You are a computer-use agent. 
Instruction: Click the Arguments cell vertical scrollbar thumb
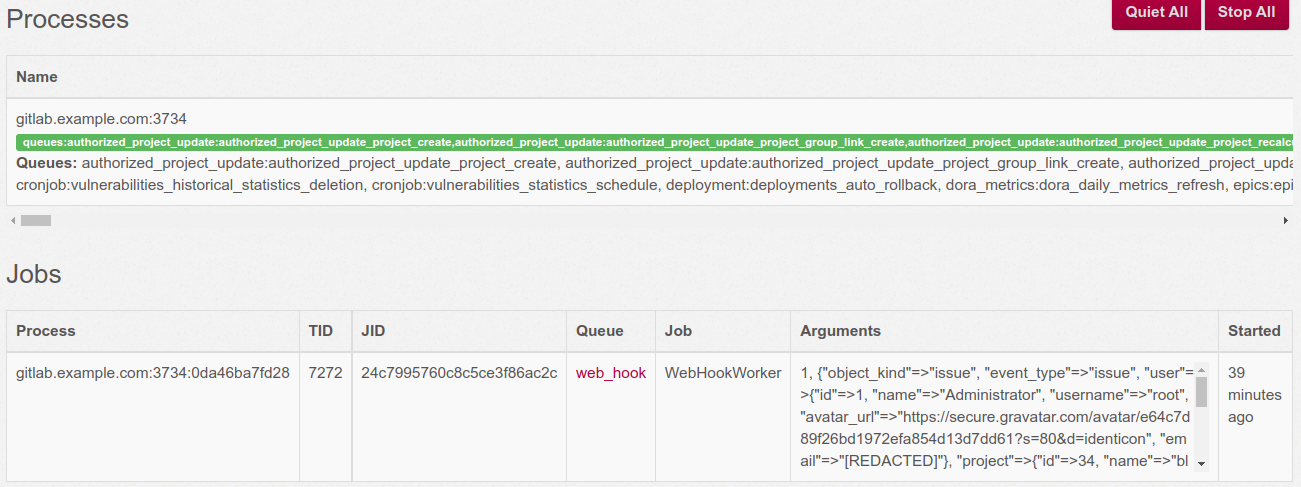point(1201,391)
